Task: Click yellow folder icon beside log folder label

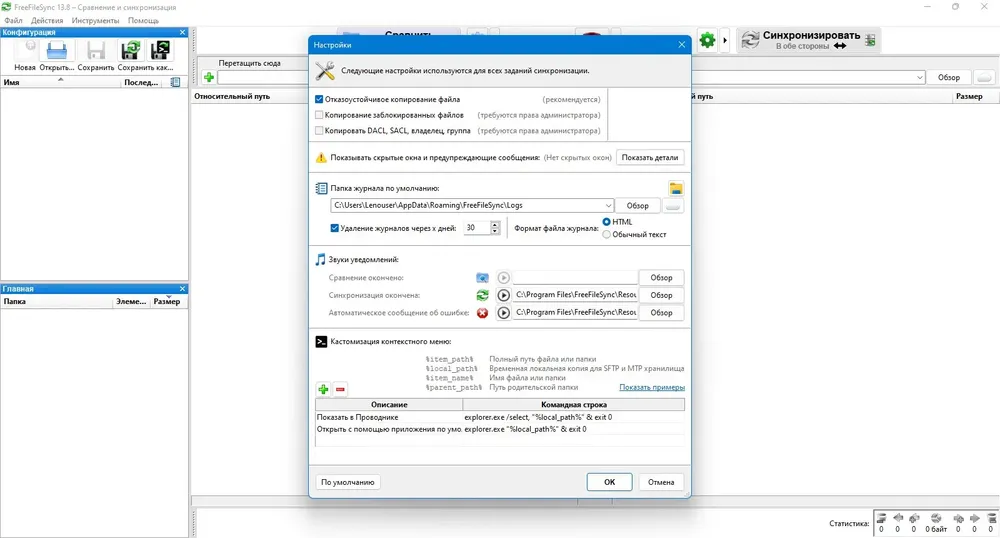Action: [676, 188]
